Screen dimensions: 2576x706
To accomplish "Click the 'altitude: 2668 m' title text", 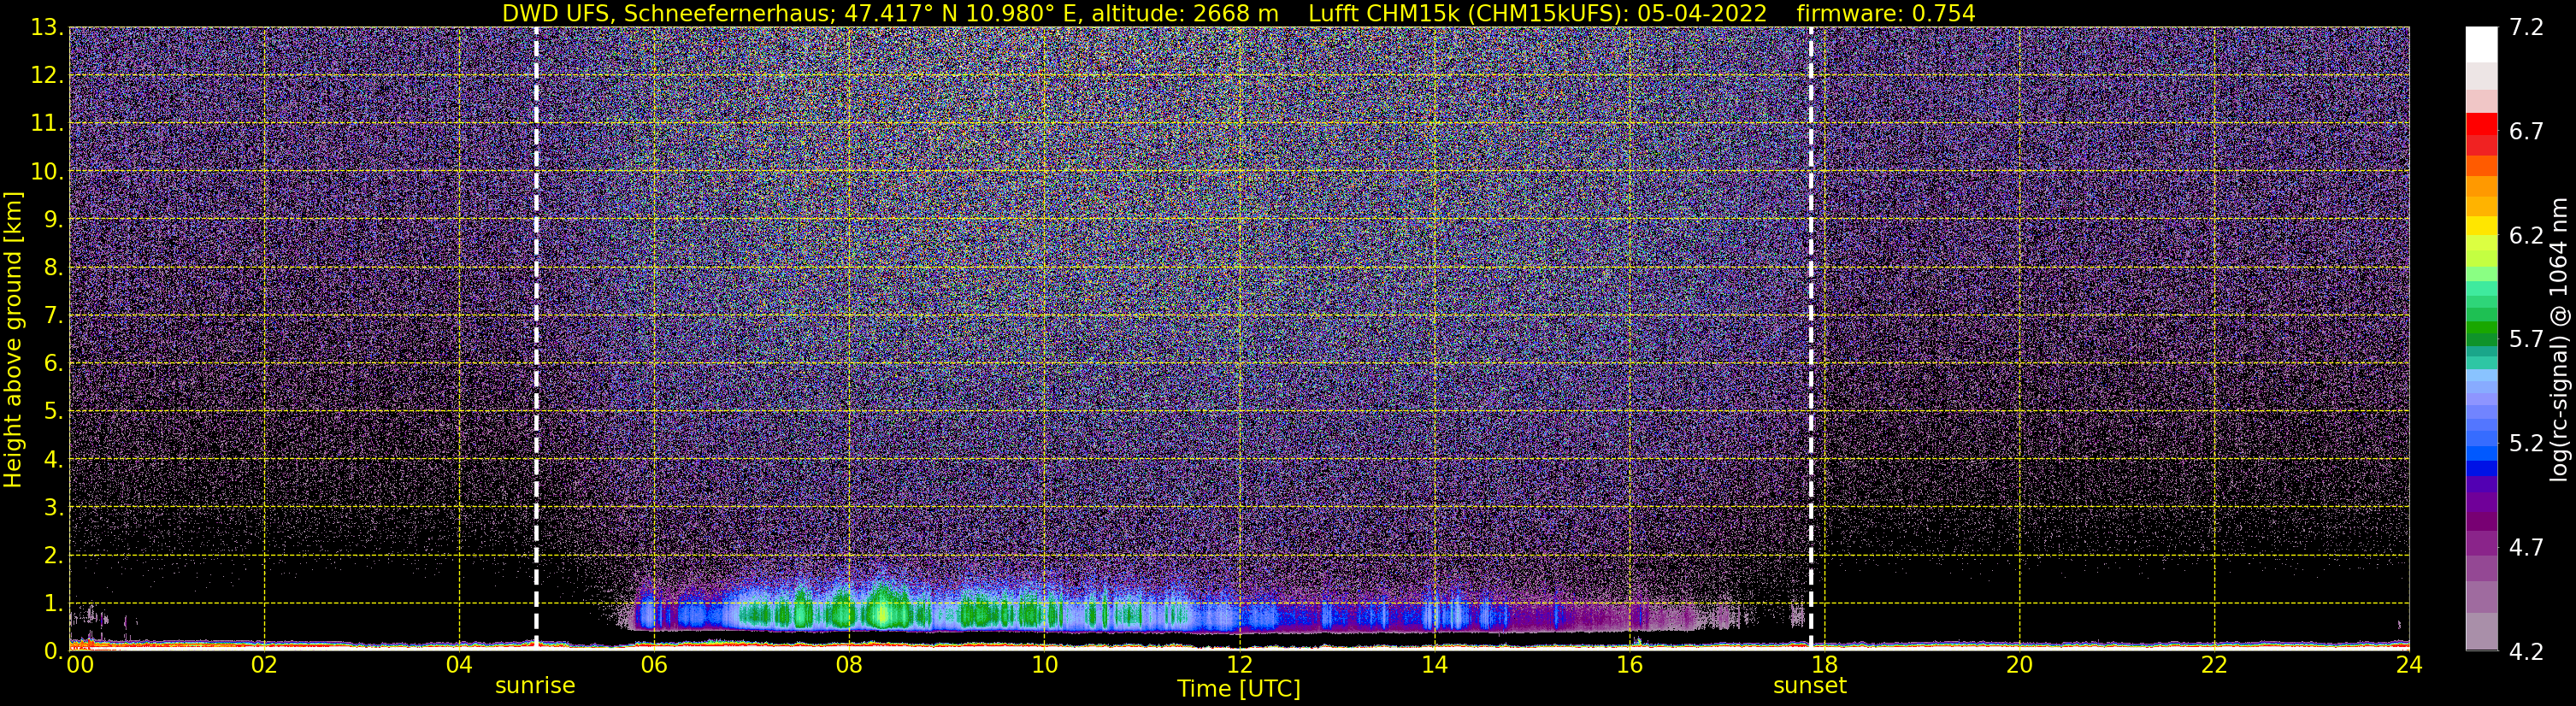I will click(1185, 14).
